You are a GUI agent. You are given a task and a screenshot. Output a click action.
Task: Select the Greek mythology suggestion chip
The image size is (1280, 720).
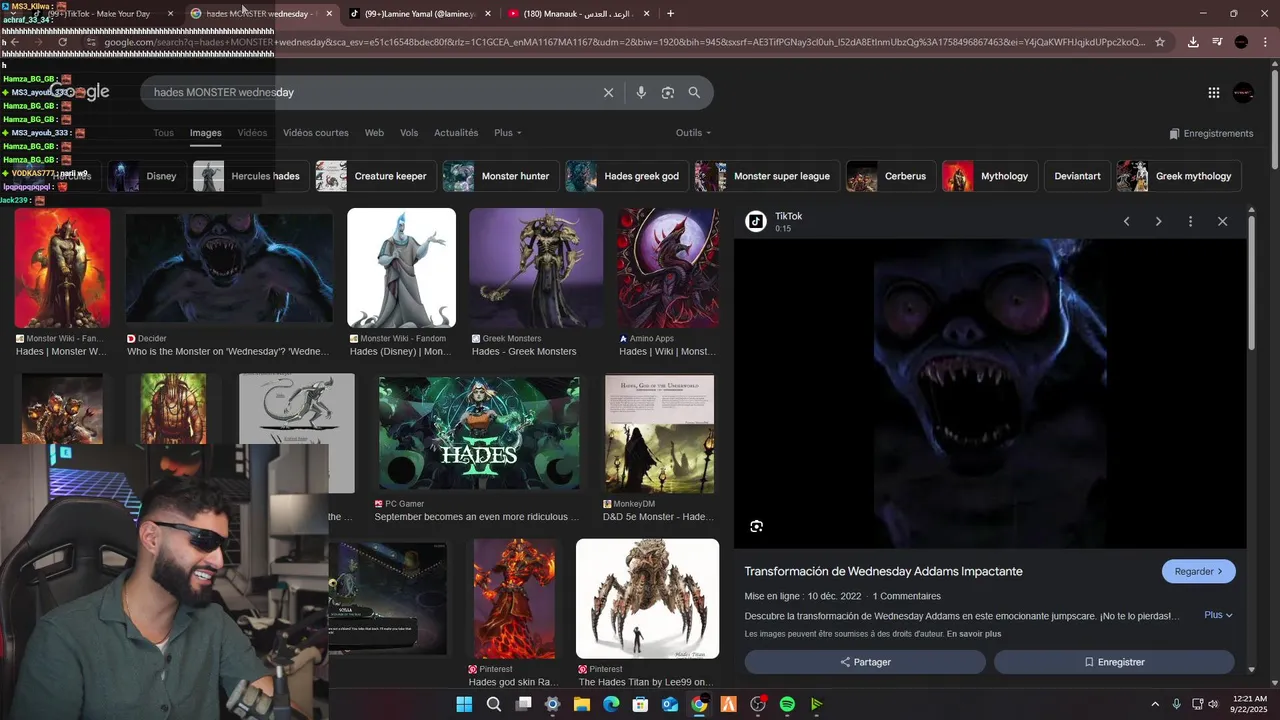[x=1179, y=176]
